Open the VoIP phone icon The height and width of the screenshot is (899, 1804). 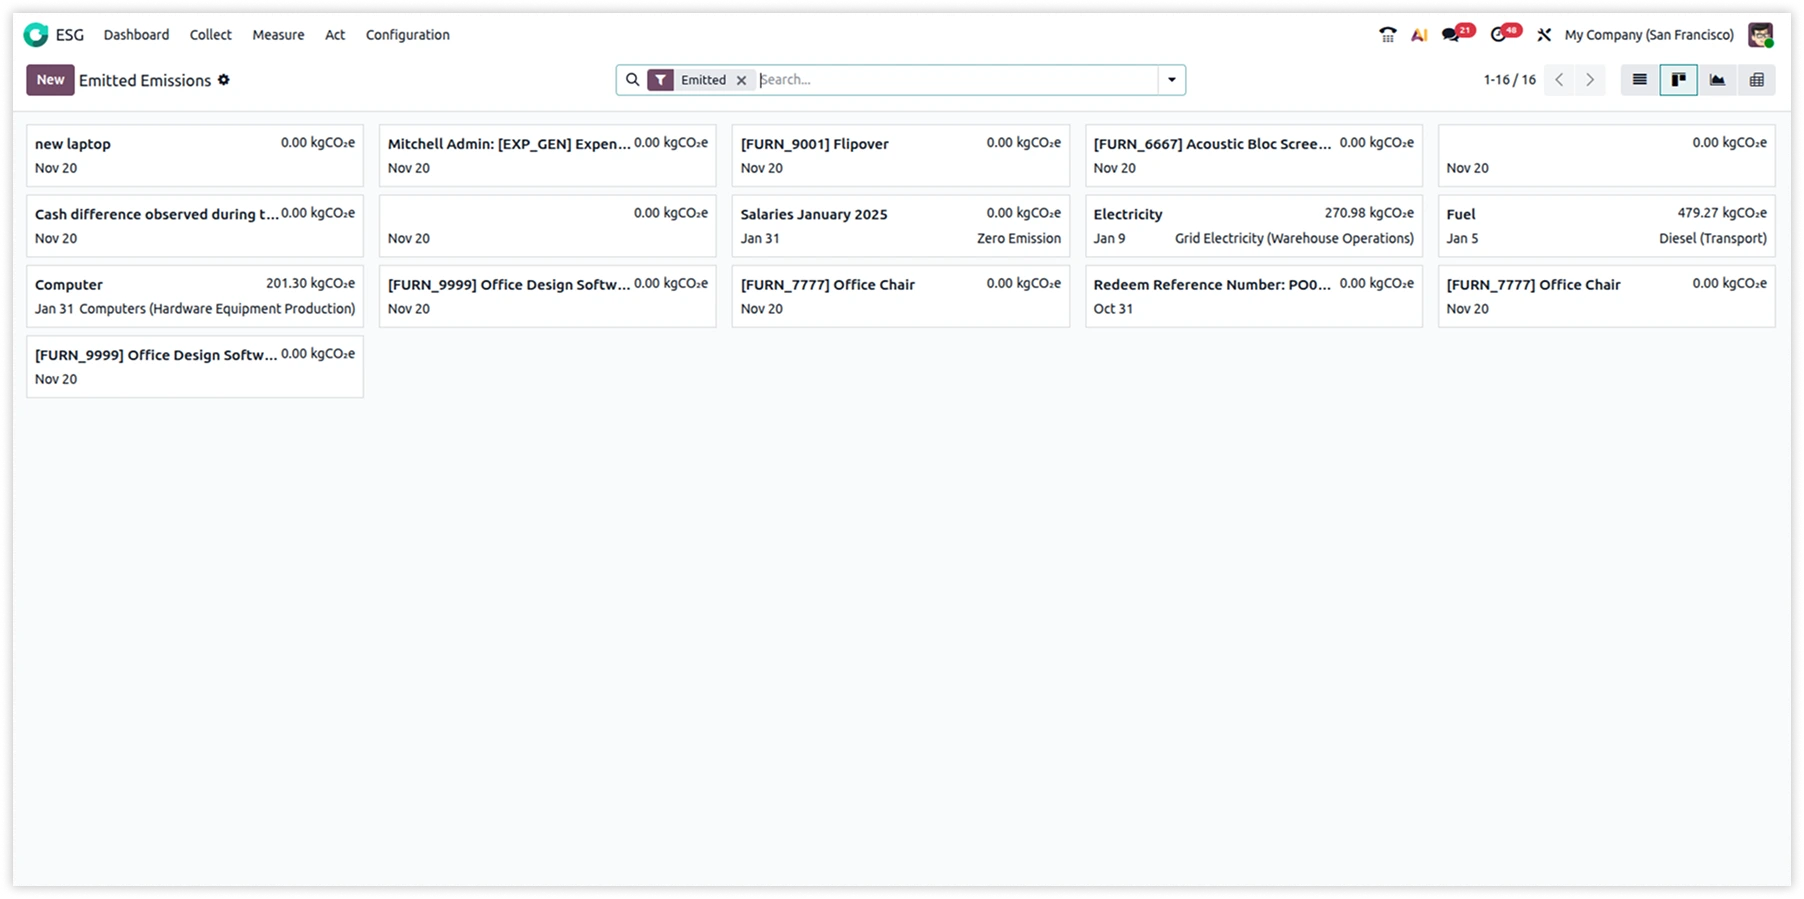pyautogui.click(x=1387, y=35)
